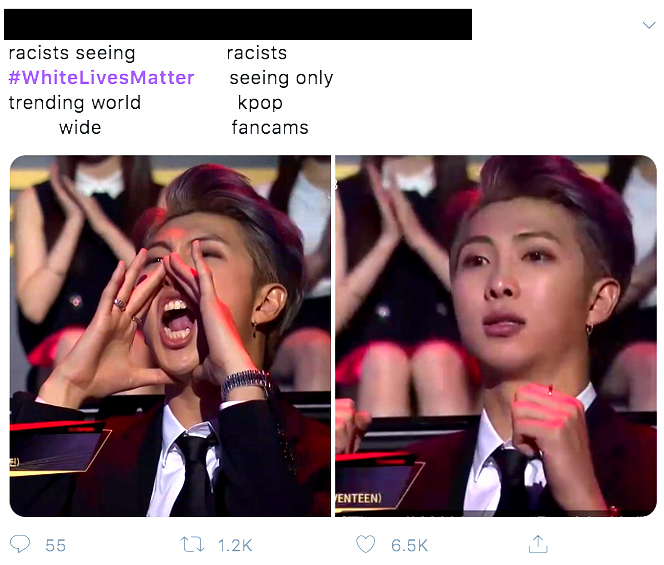Open the right photo with clenched fist
The width and height of the screenshot is (664, 565).
496,336
